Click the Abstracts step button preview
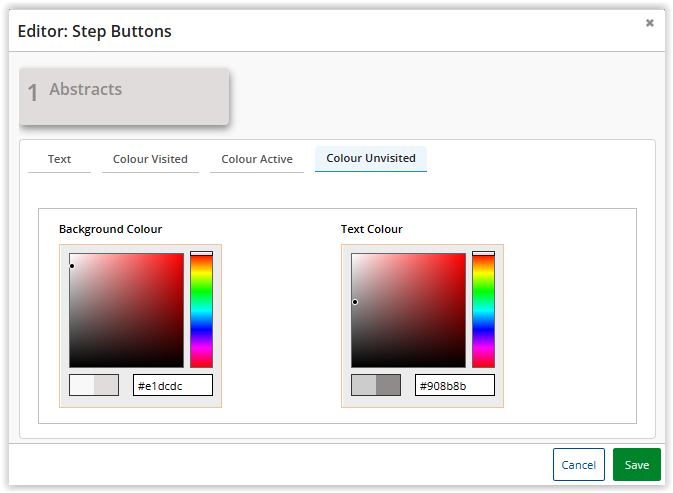Viewport: 673px width, 493px height. [x=124, y=96]
